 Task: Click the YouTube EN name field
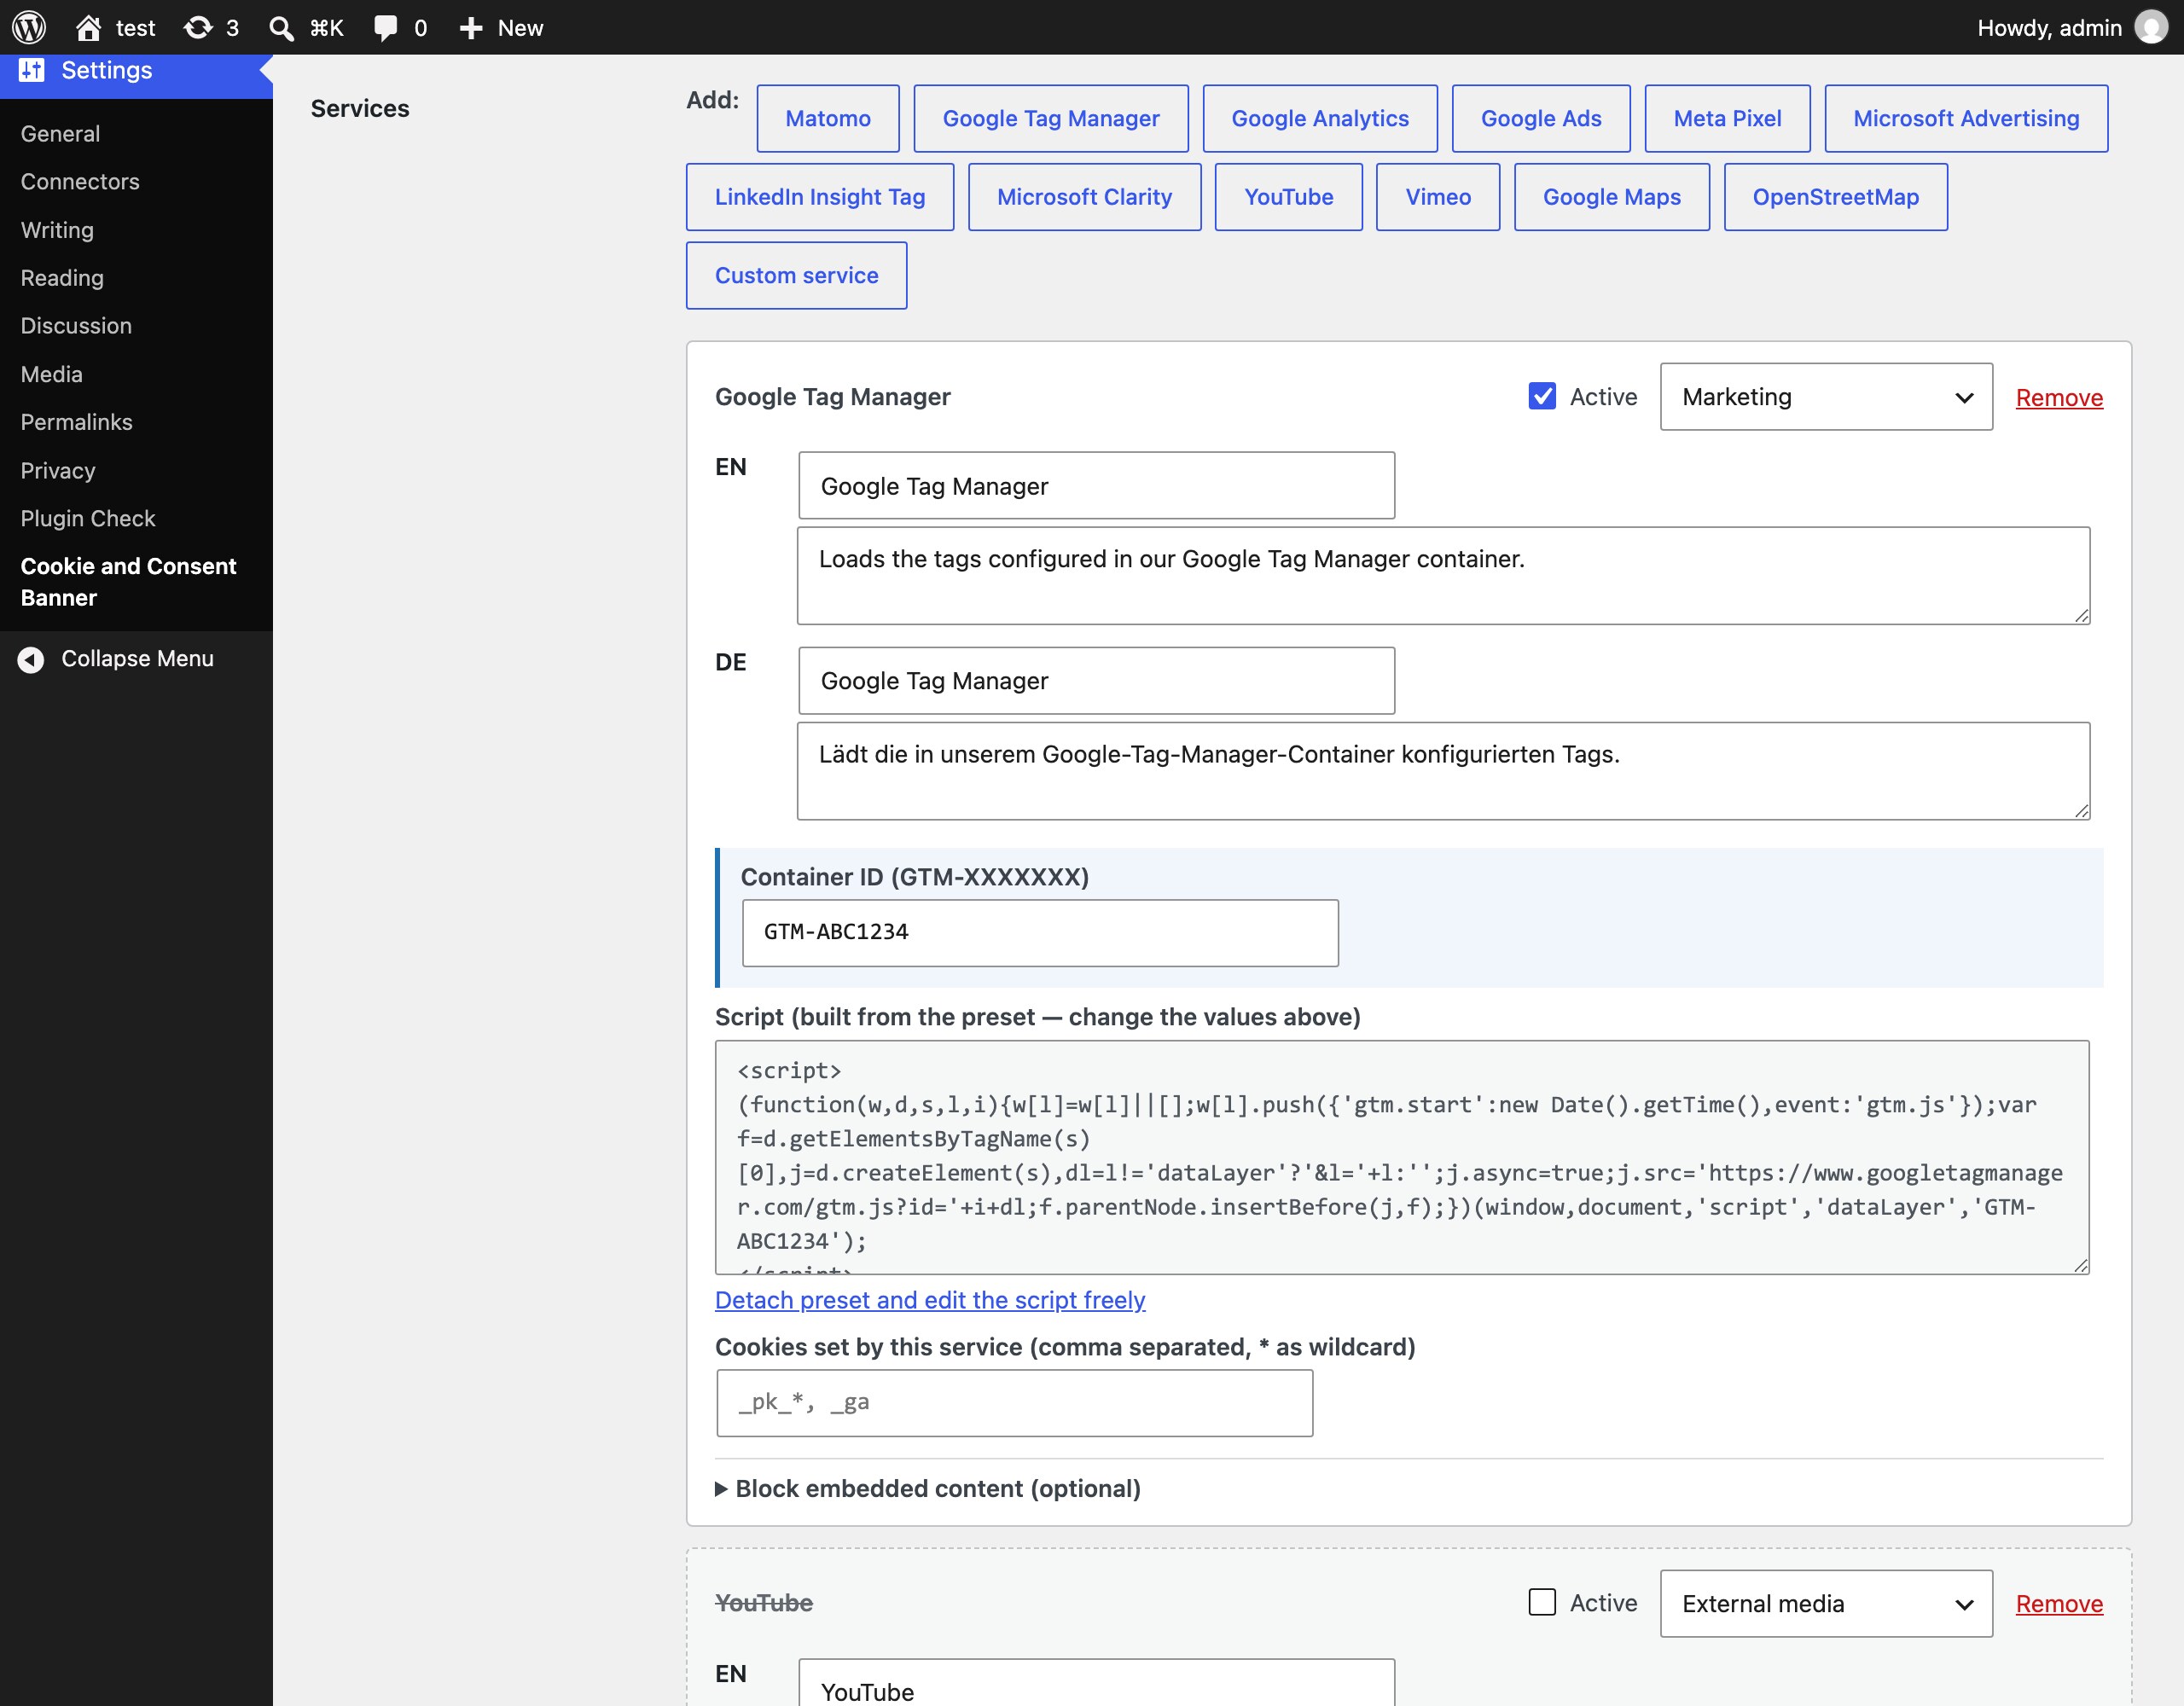point(1096,1684)
